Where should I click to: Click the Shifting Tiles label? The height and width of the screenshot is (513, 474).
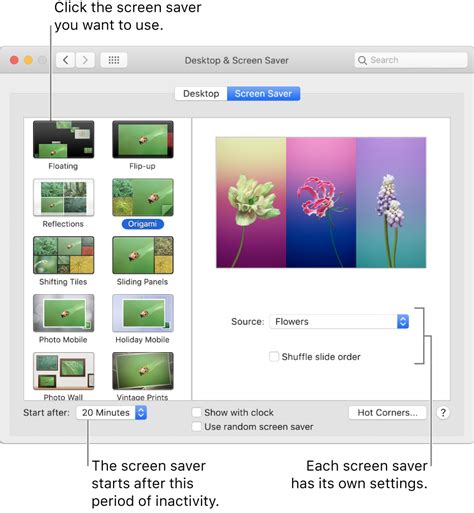[63, 282]
